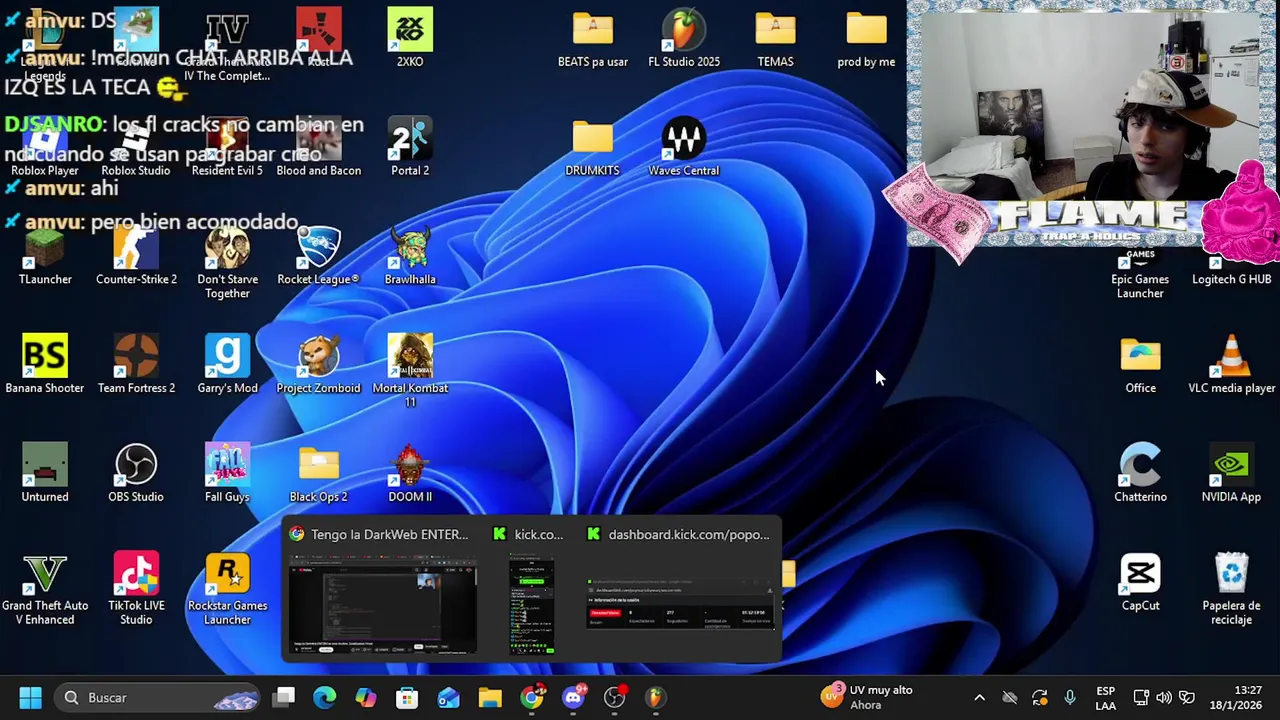Launch VLC media player shortcut

[1231, 365]
